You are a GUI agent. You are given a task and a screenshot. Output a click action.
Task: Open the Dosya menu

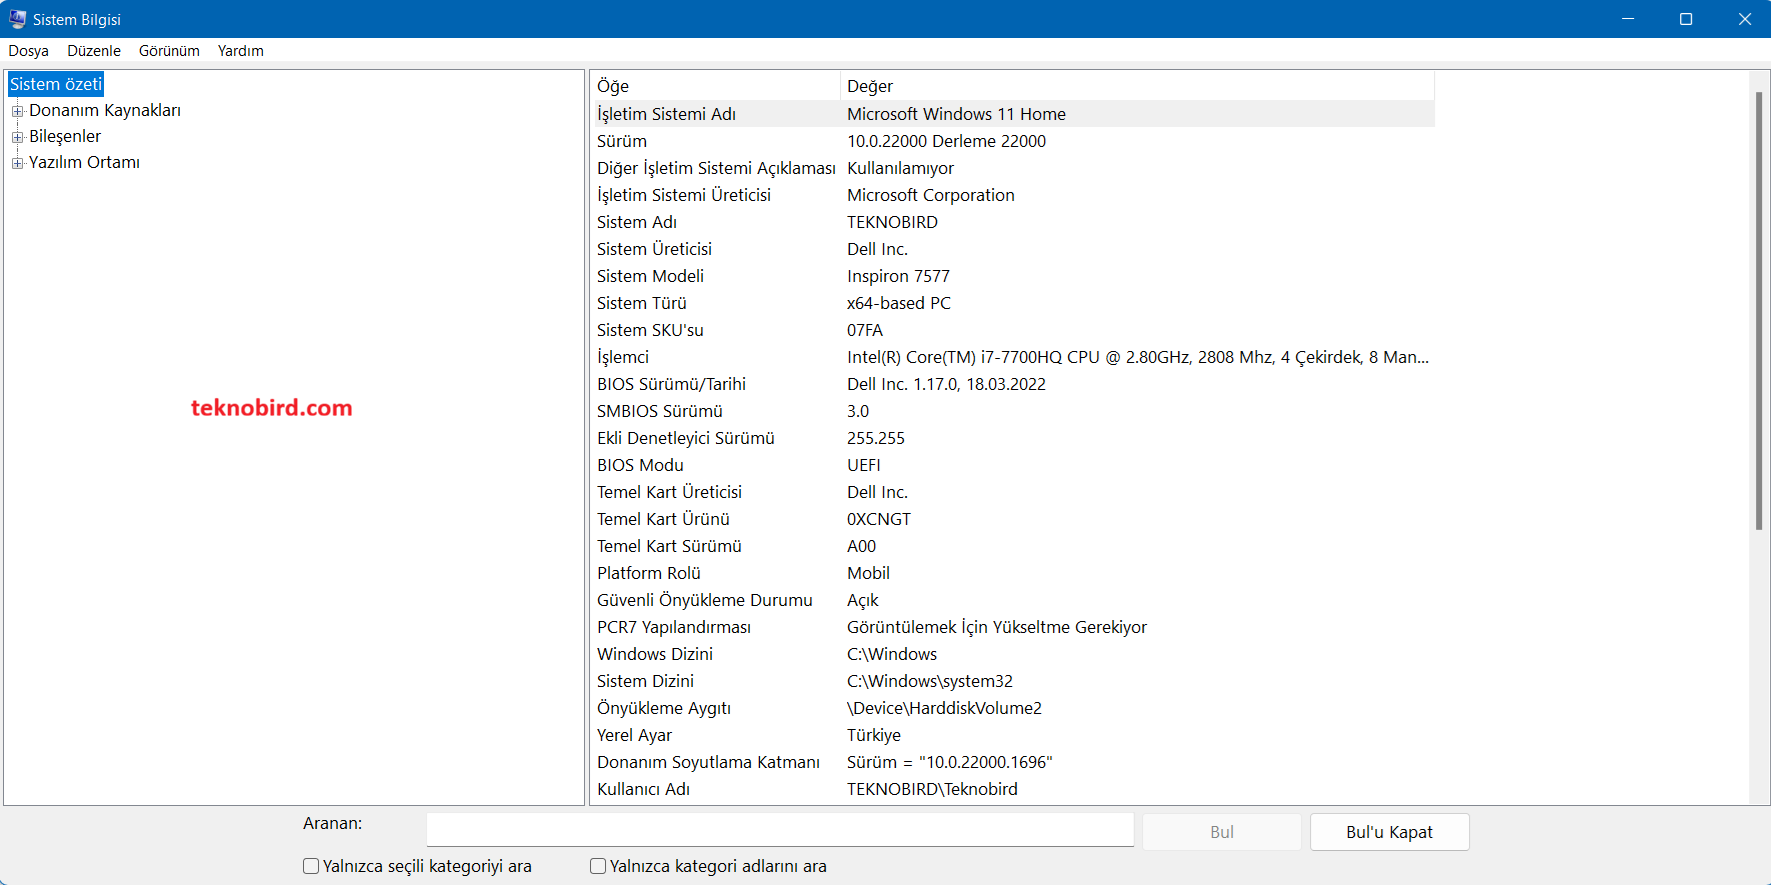28,51
